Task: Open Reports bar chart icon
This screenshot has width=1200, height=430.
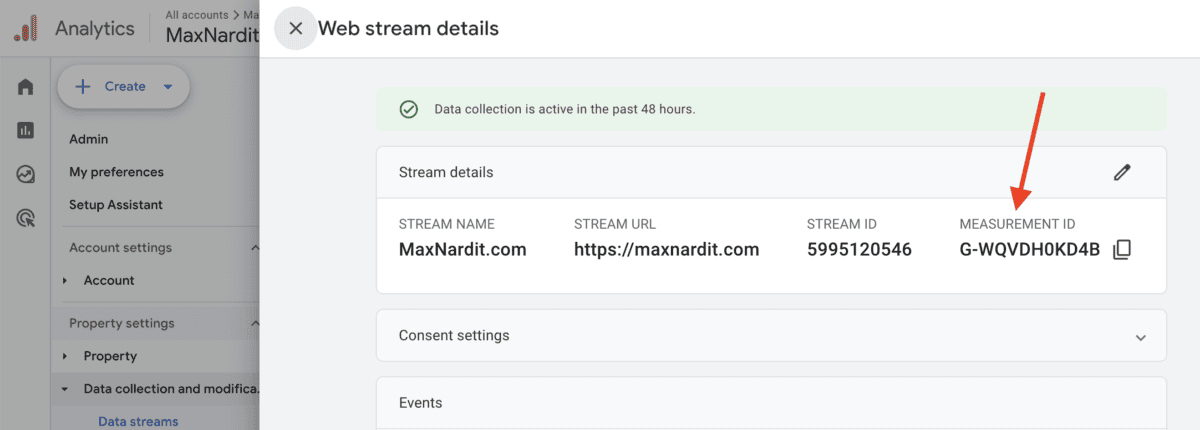Action: click(x=26, y=131)
